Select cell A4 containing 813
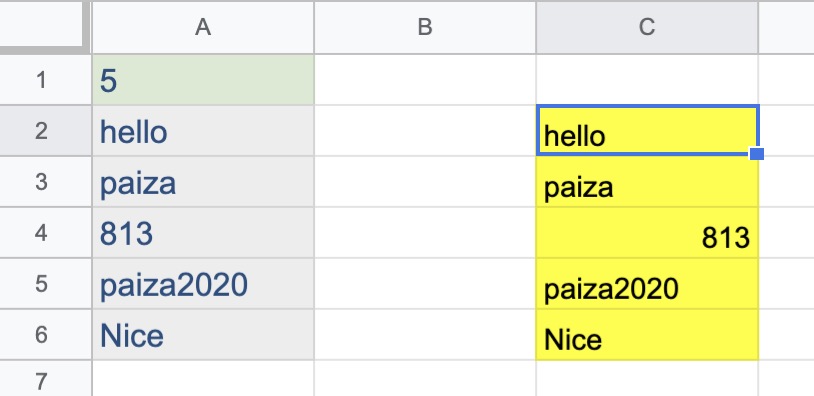This screenshot has height=396, width=814. click(203, 233)
